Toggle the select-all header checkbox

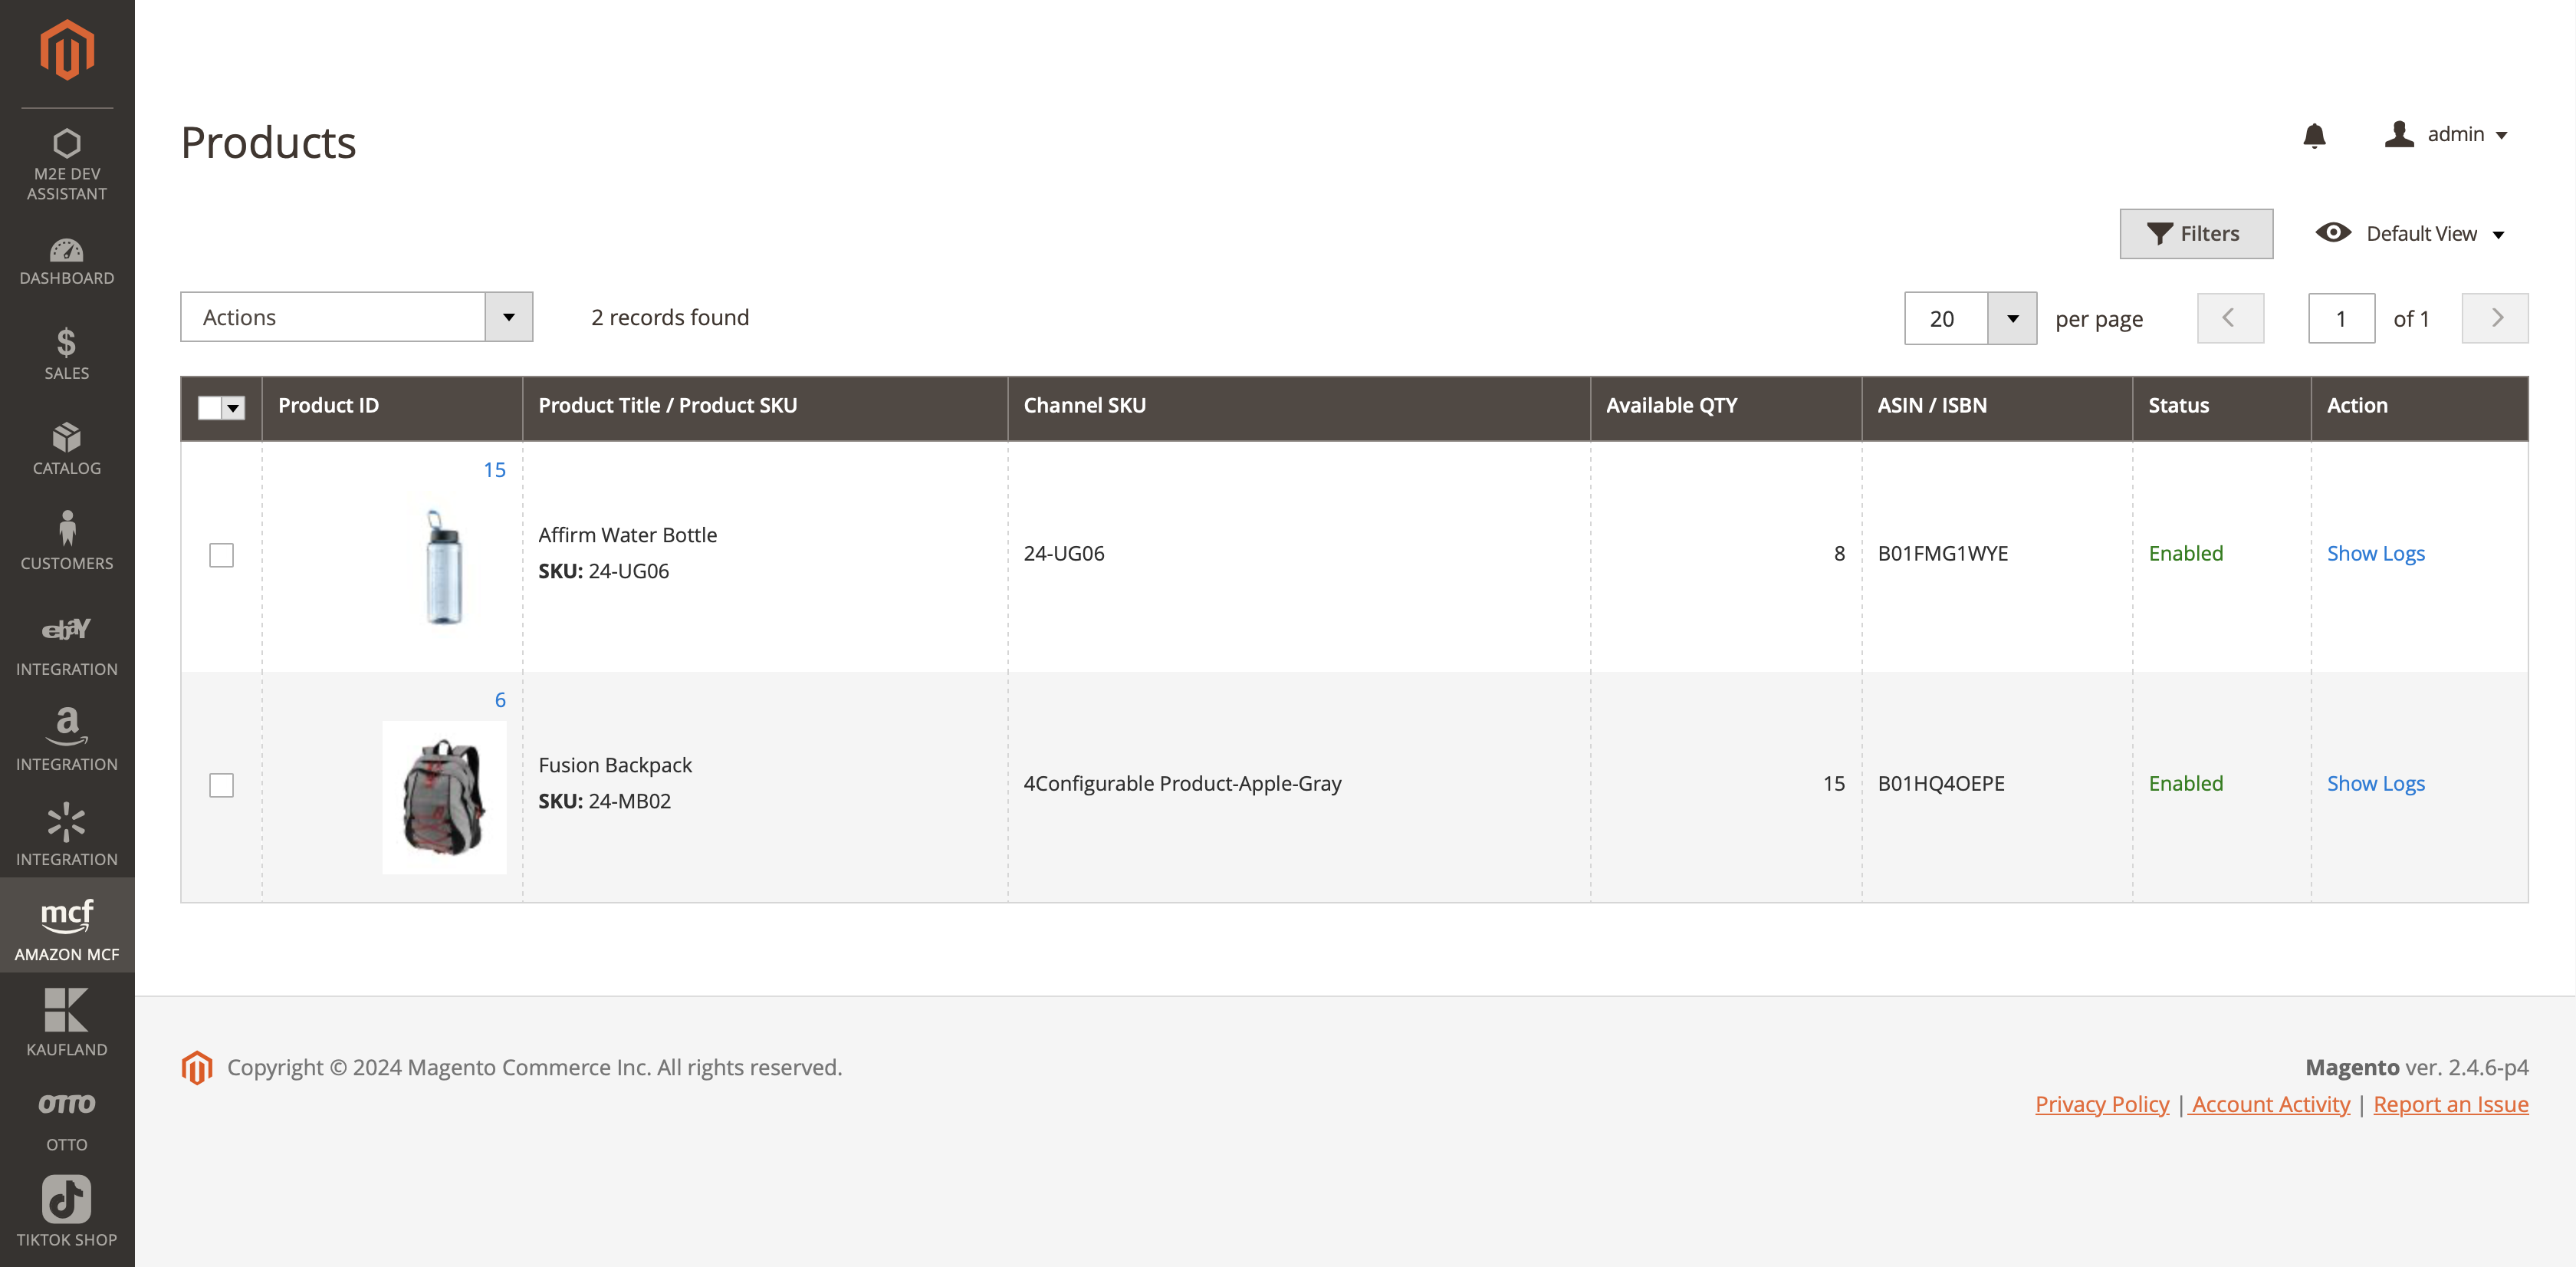coord(210,407)
